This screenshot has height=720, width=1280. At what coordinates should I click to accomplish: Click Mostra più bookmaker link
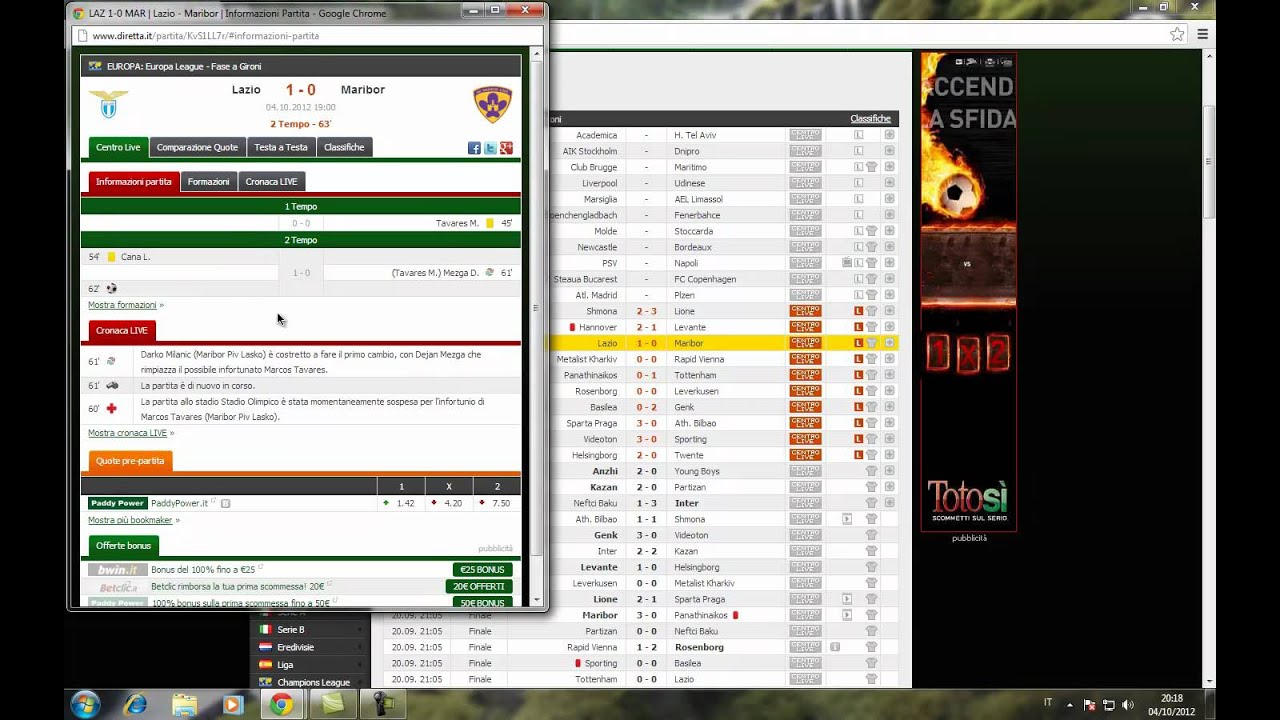130,520
